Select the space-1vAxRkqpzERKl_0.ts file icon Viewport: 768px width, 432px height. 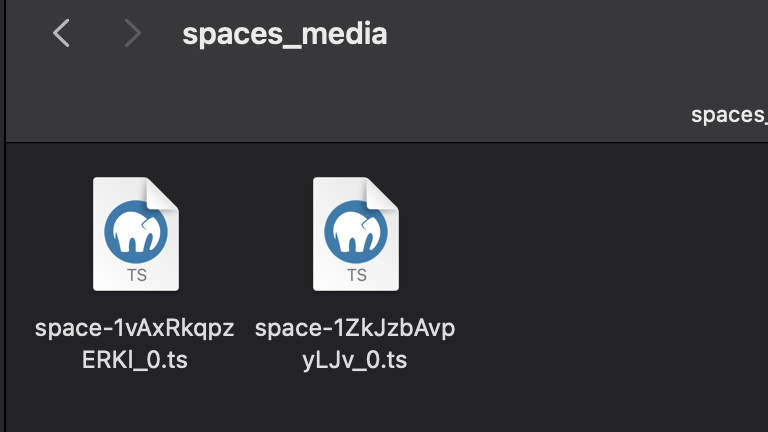136,234
